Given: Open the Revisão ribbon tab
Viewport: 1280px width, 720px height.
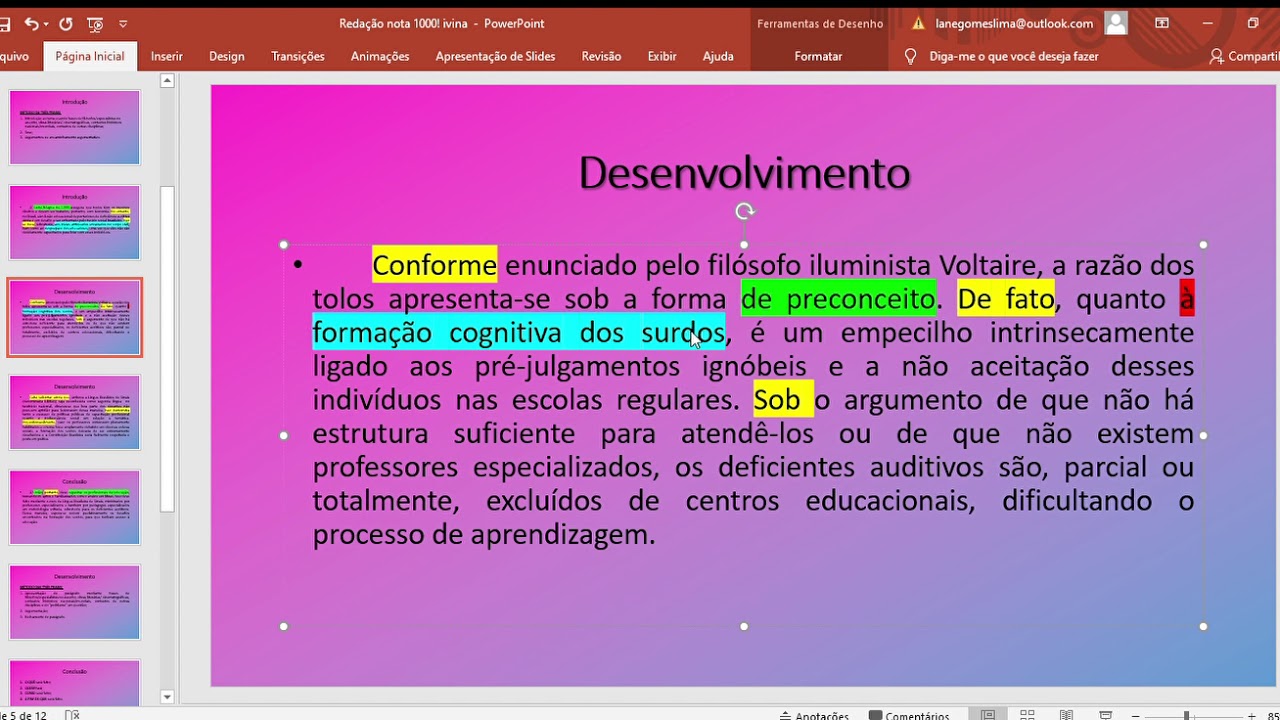Looking at the screenshot, I should coord(601,57).
